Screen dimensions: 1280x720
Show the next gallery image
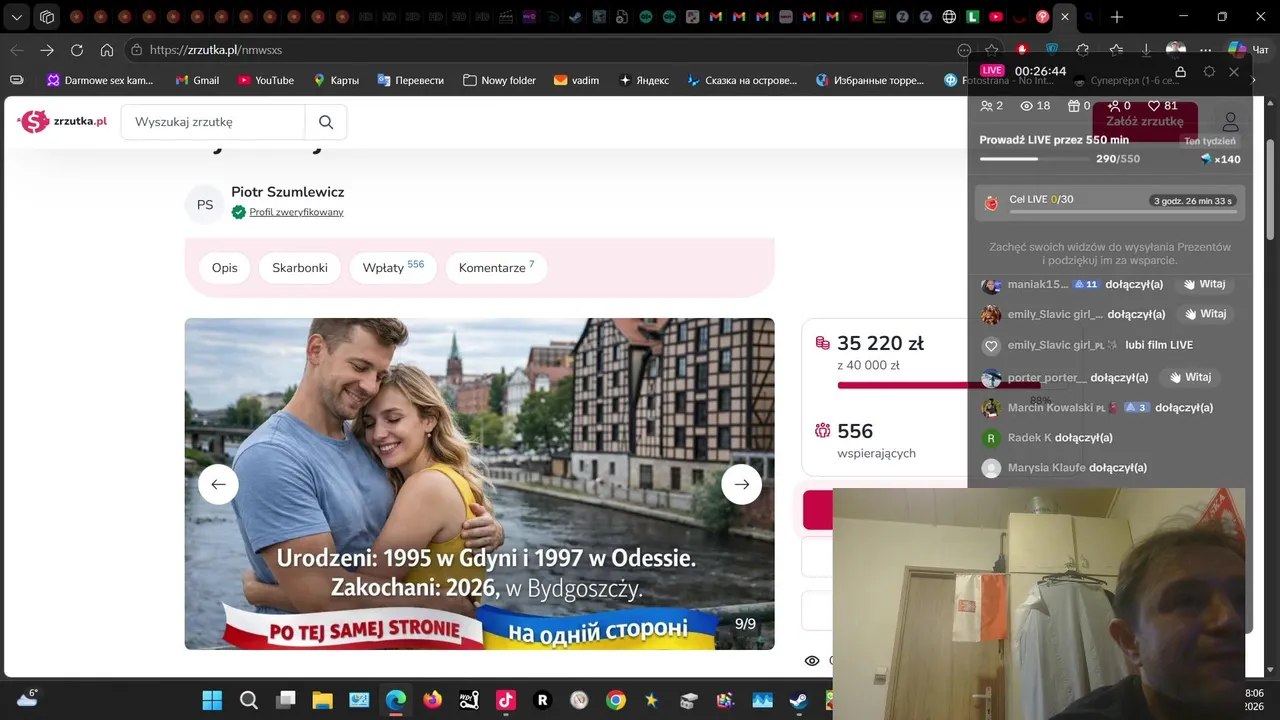coord(741,484)
